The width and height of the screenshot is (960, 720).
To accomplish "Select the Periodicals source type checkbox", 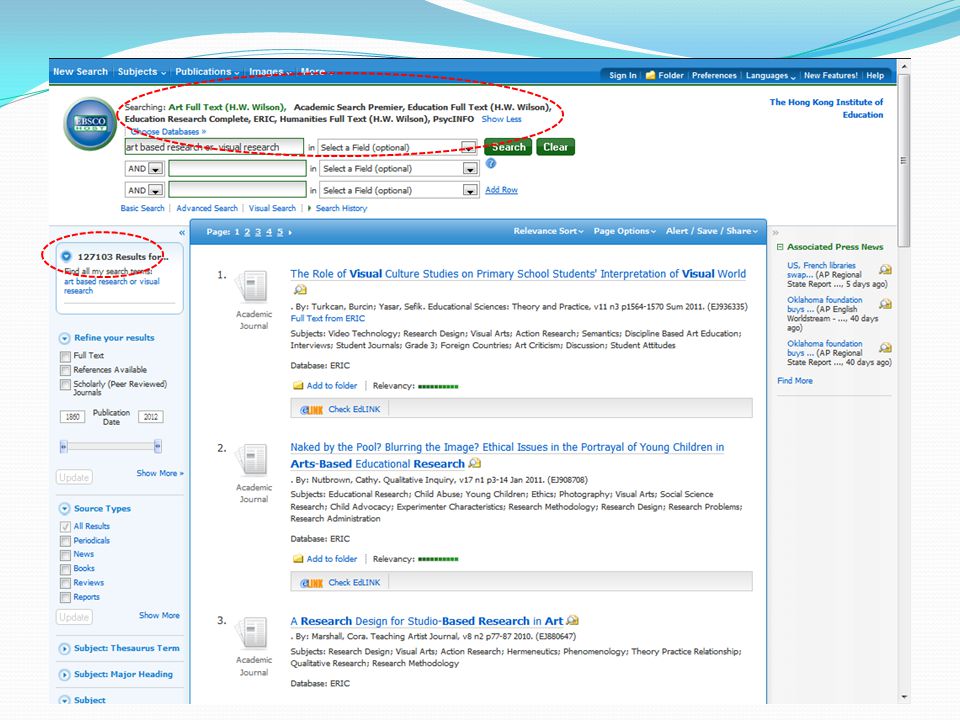I will (x=66, y=541).
